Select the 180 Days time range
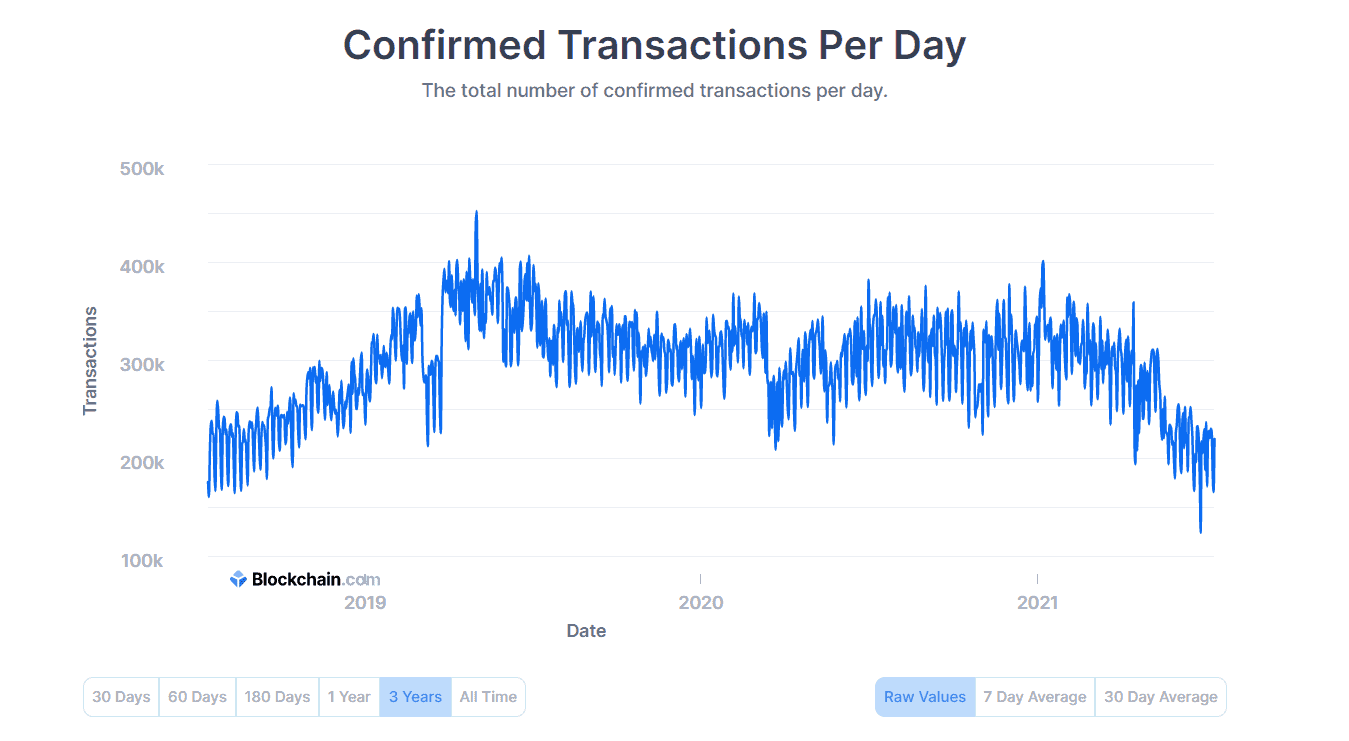The image size is (1349, 741). 277,696
